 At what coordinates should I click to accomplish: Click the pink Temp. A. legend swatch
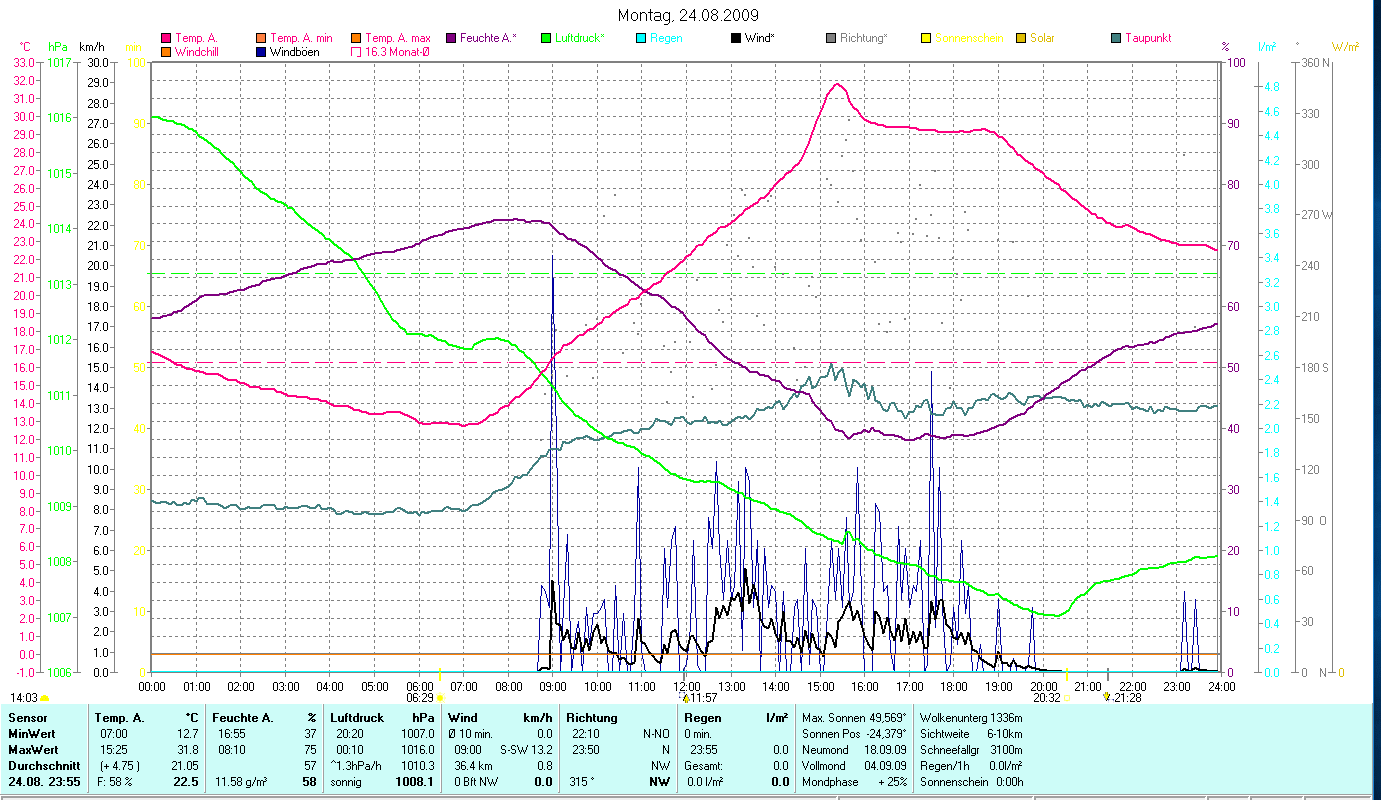point(166,38)
